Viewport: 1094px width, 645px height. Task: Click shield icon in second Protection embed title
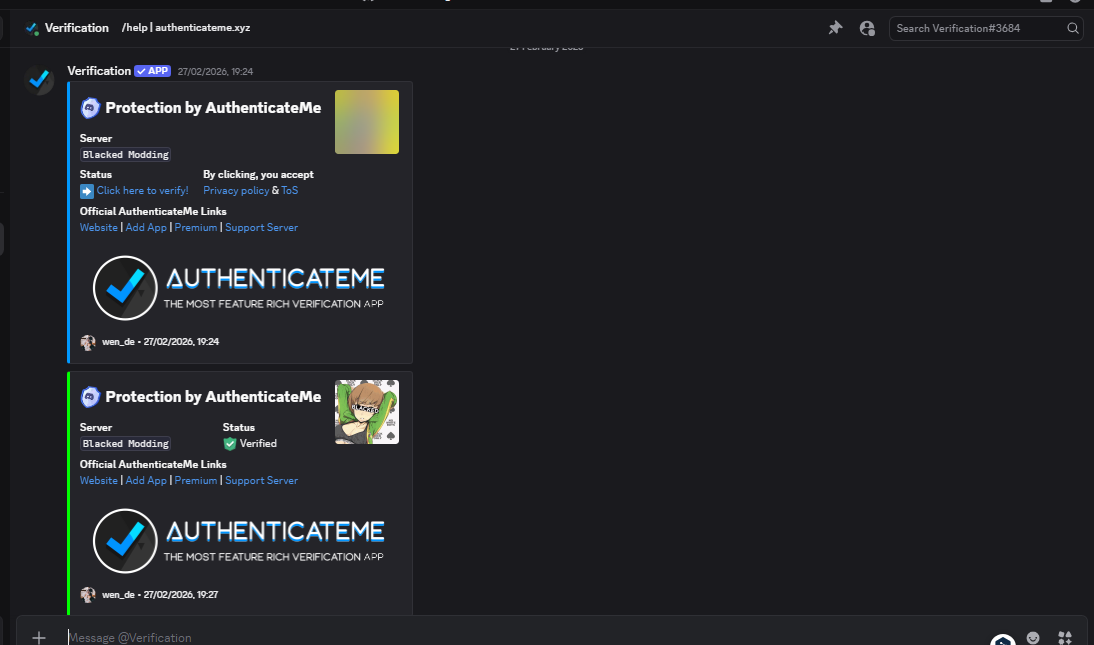pos(90,396)
